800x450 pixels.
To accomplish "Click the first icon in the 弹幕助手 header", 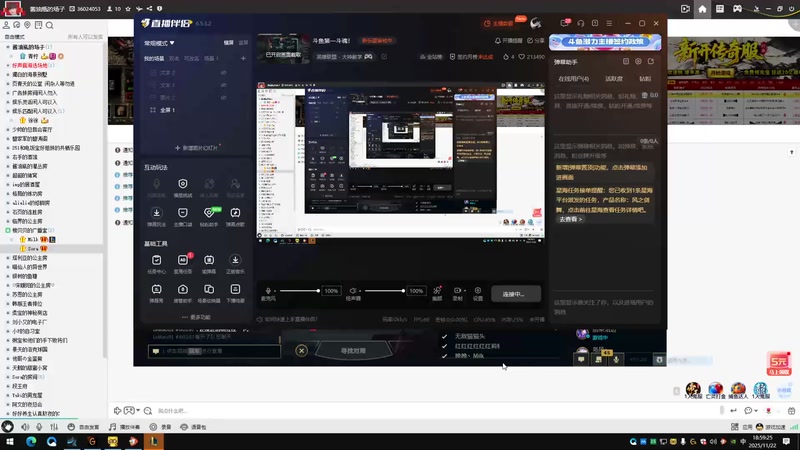I will 626,61.
